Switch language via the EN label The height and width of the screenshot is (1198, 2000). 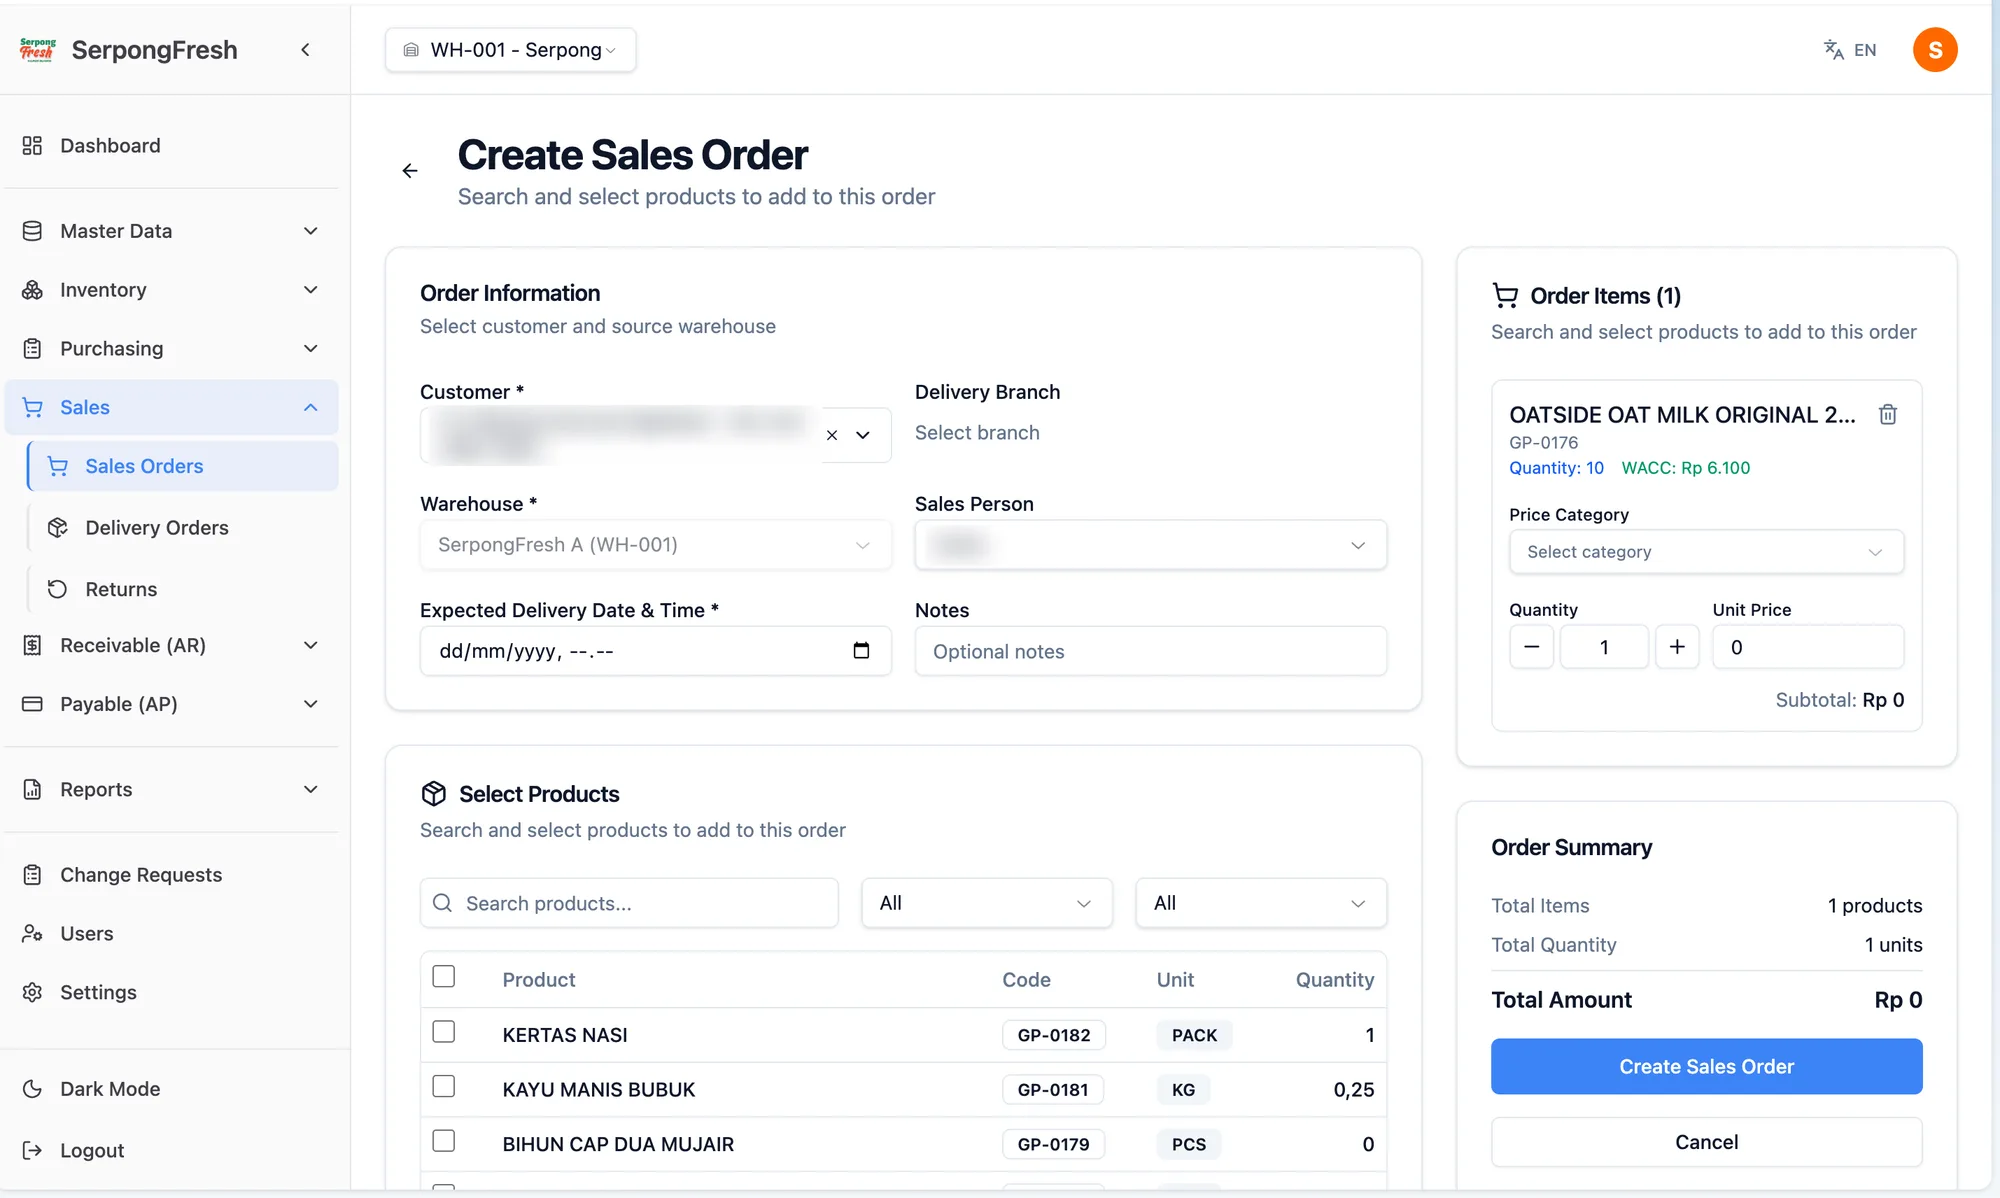tap(1865, 50)
